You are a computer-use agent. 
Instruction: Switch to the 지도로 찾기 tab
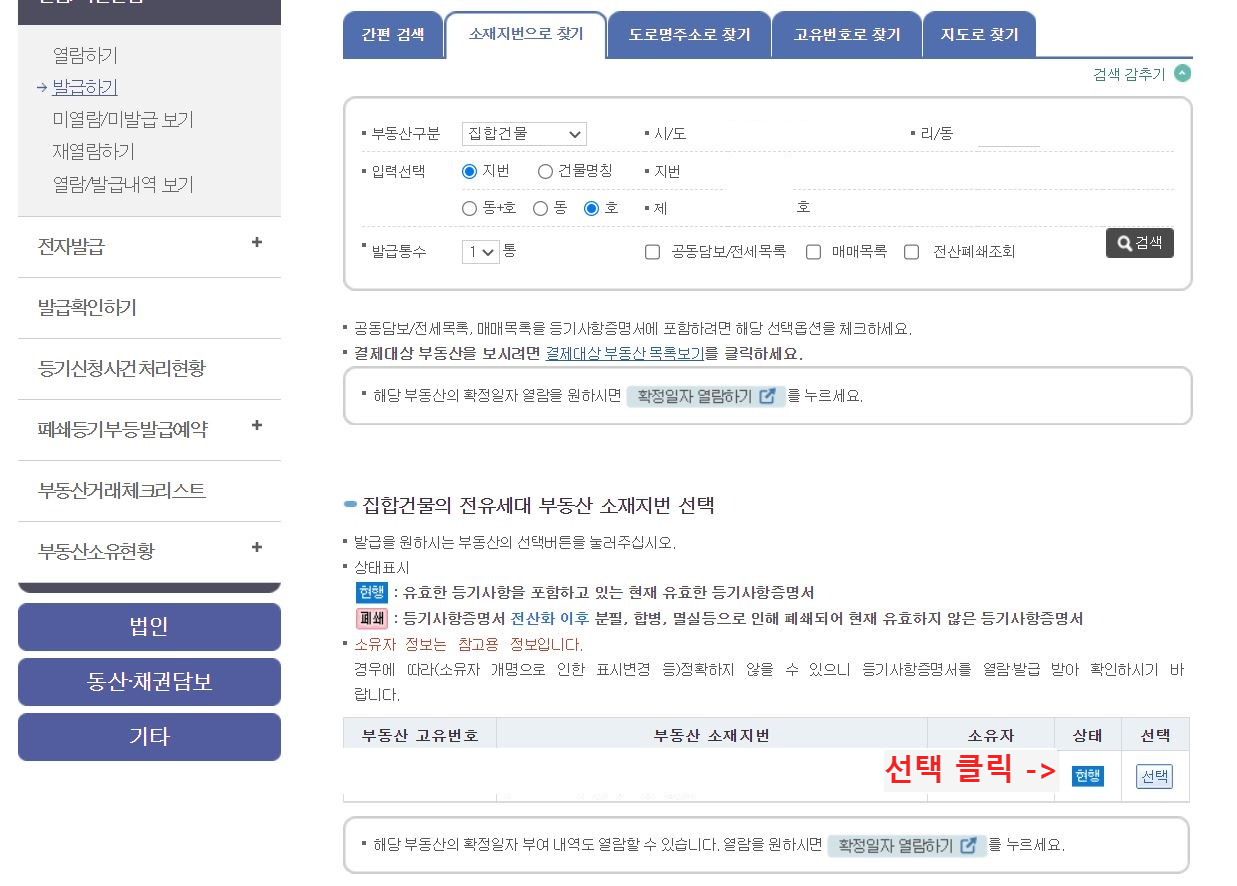coord(978,33)
